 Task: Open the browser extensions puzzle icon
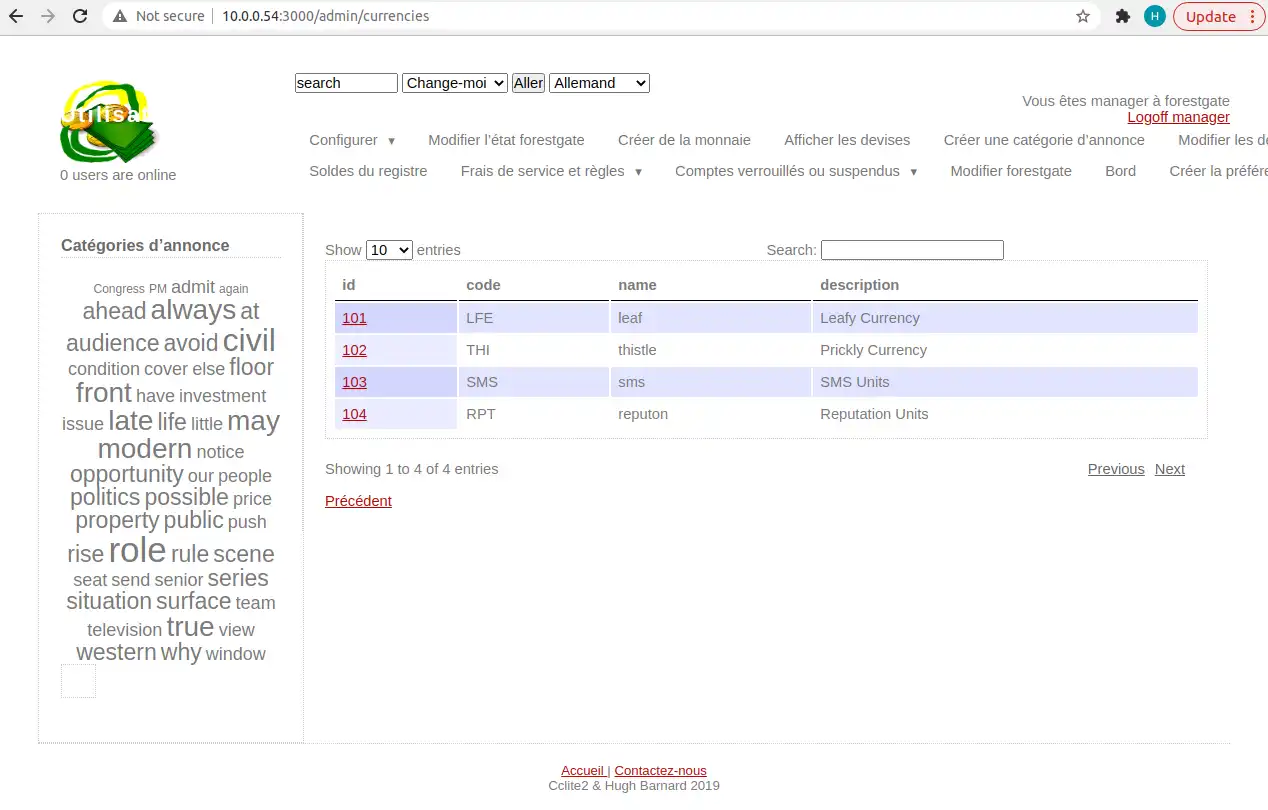[x=1123, y=16]
